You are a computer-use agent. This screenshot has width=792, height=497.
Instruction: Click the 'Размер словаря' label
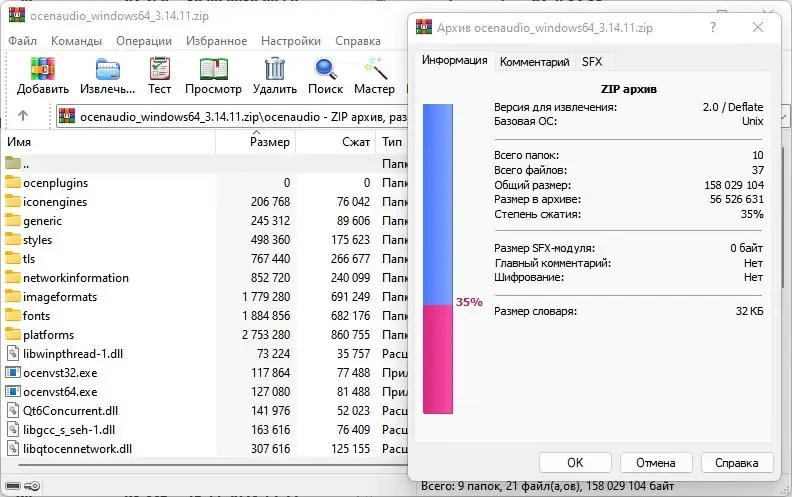tap(535, 311)
